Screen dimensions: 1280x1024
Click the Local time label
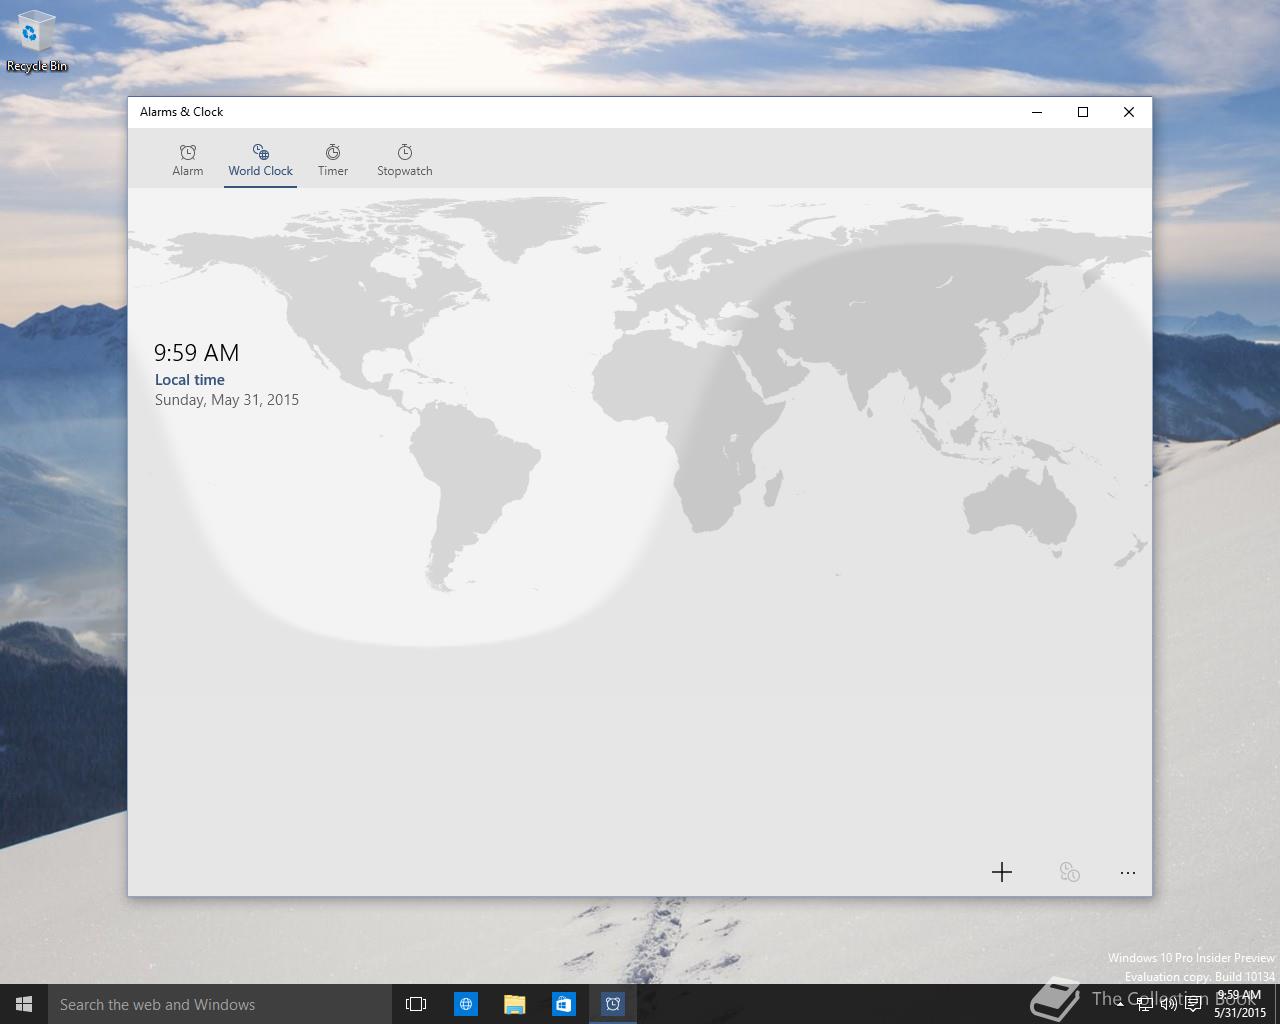click(x=190, y=380)
